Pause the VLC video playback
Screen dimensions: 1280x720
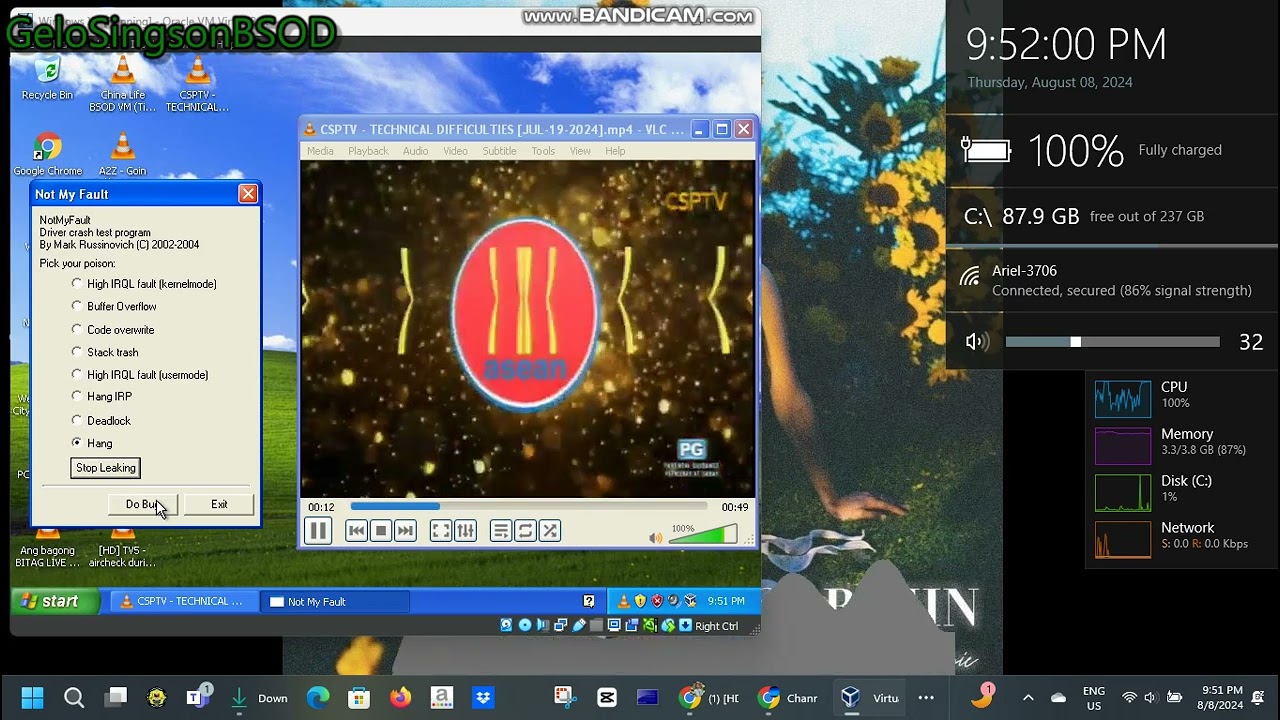[317, 531]
